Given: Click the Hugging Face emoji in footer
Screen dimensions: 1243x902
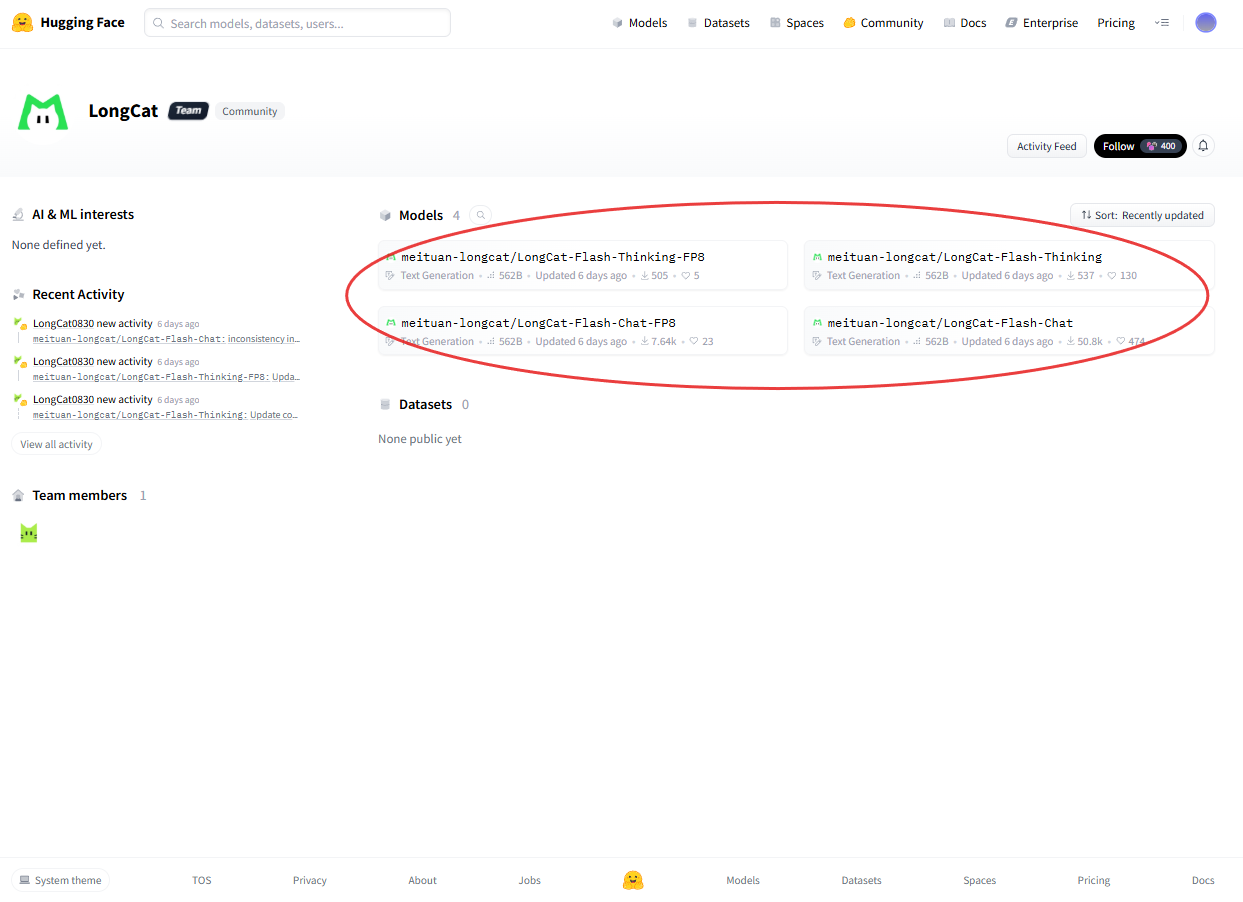Looking at the screenshot, I should (632, 880).
